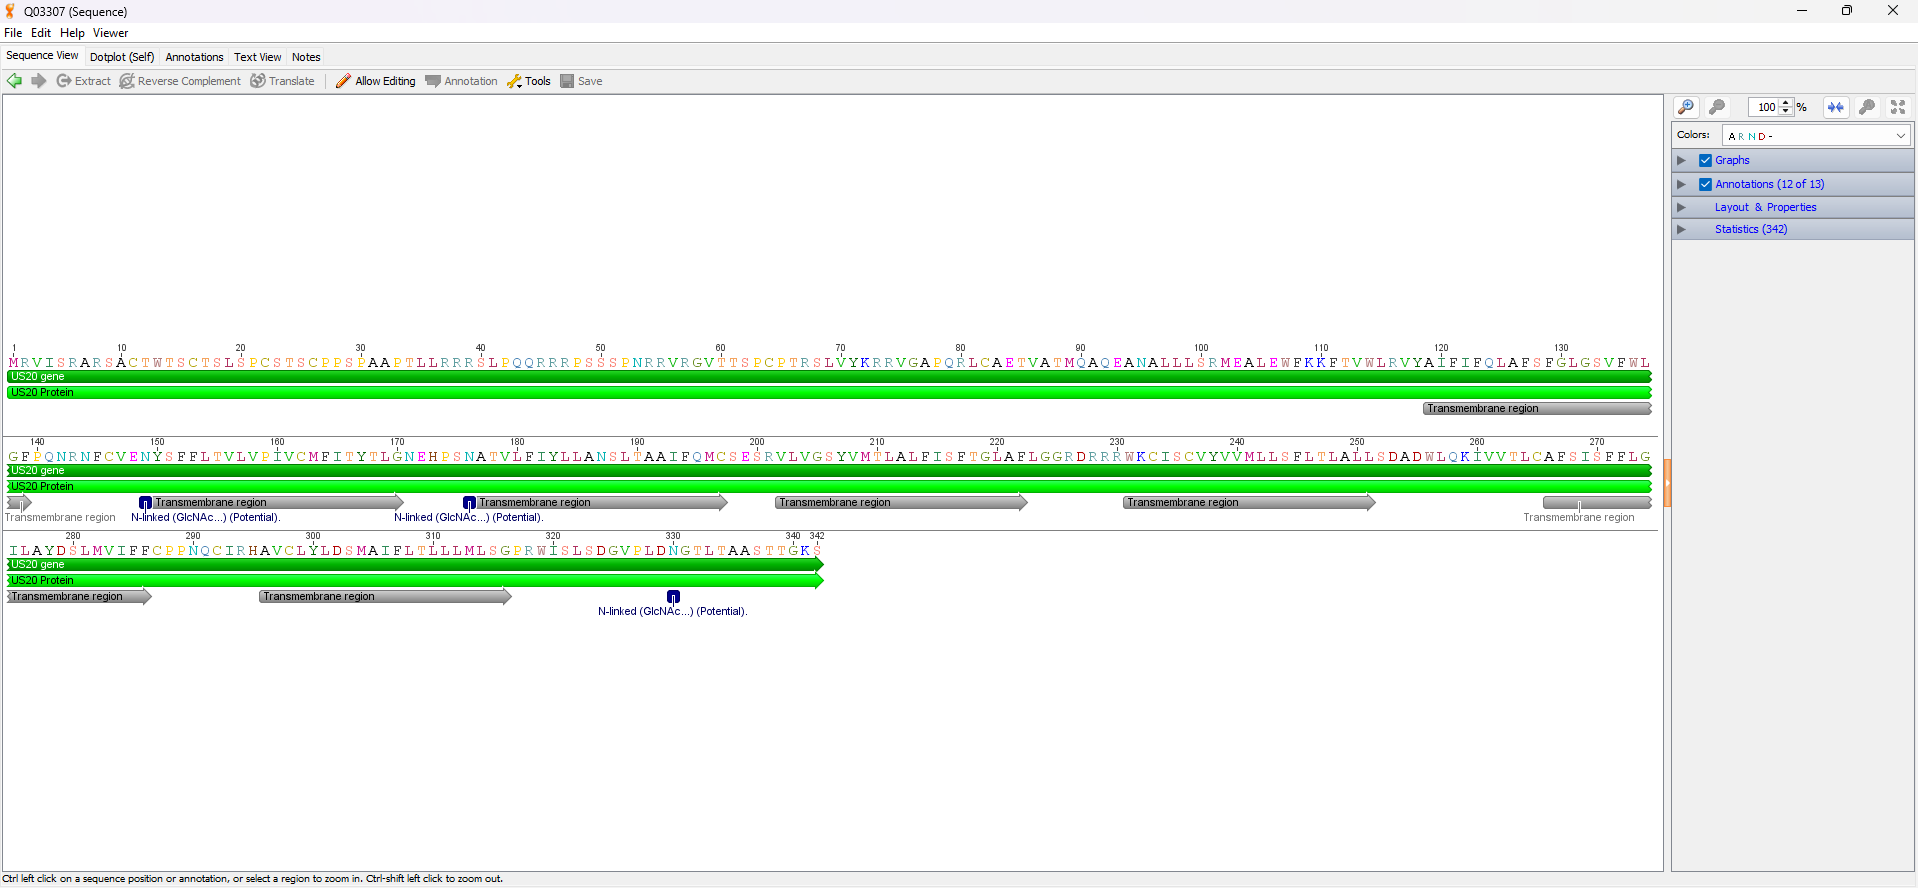Select the US20 Protein annotation bar
Viewport: 1918px width, 888px height.
tap(829, 392)
